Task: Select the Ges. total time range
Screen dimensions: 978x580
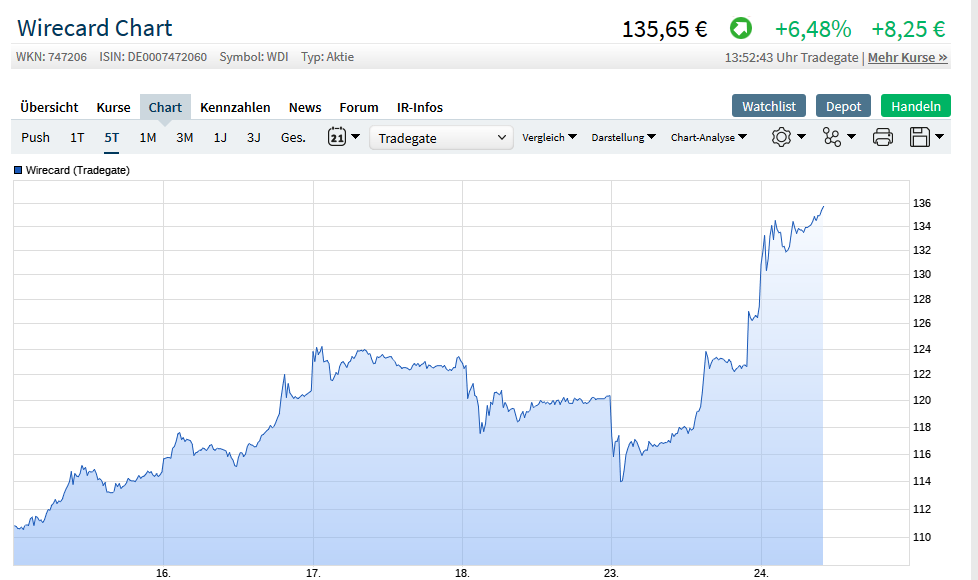Action: pos(293,137)
